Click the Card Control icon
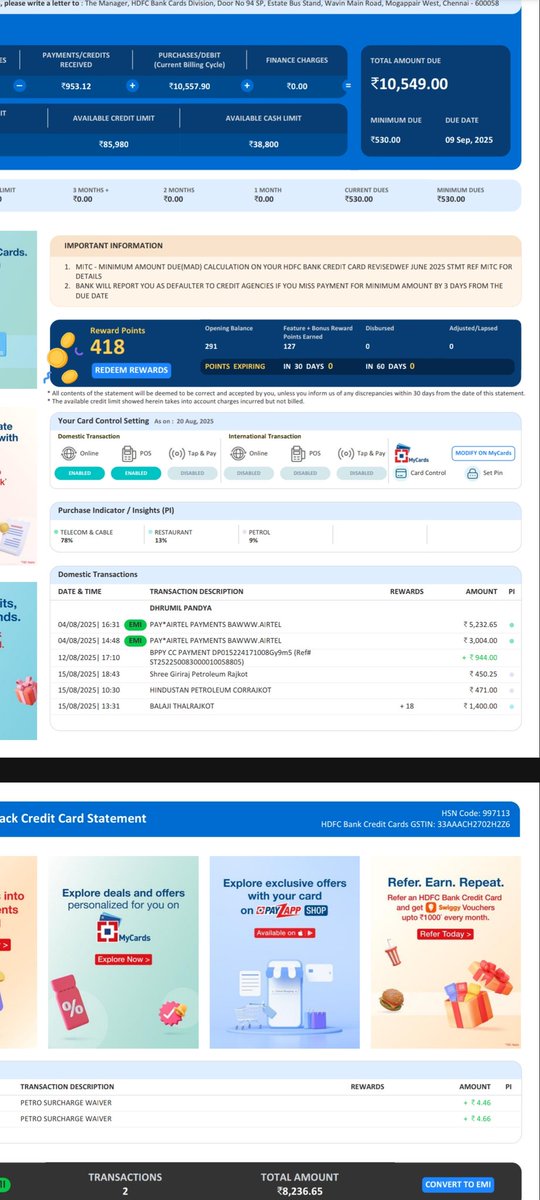The image size is (540, 1200). (x=401, y=473)
